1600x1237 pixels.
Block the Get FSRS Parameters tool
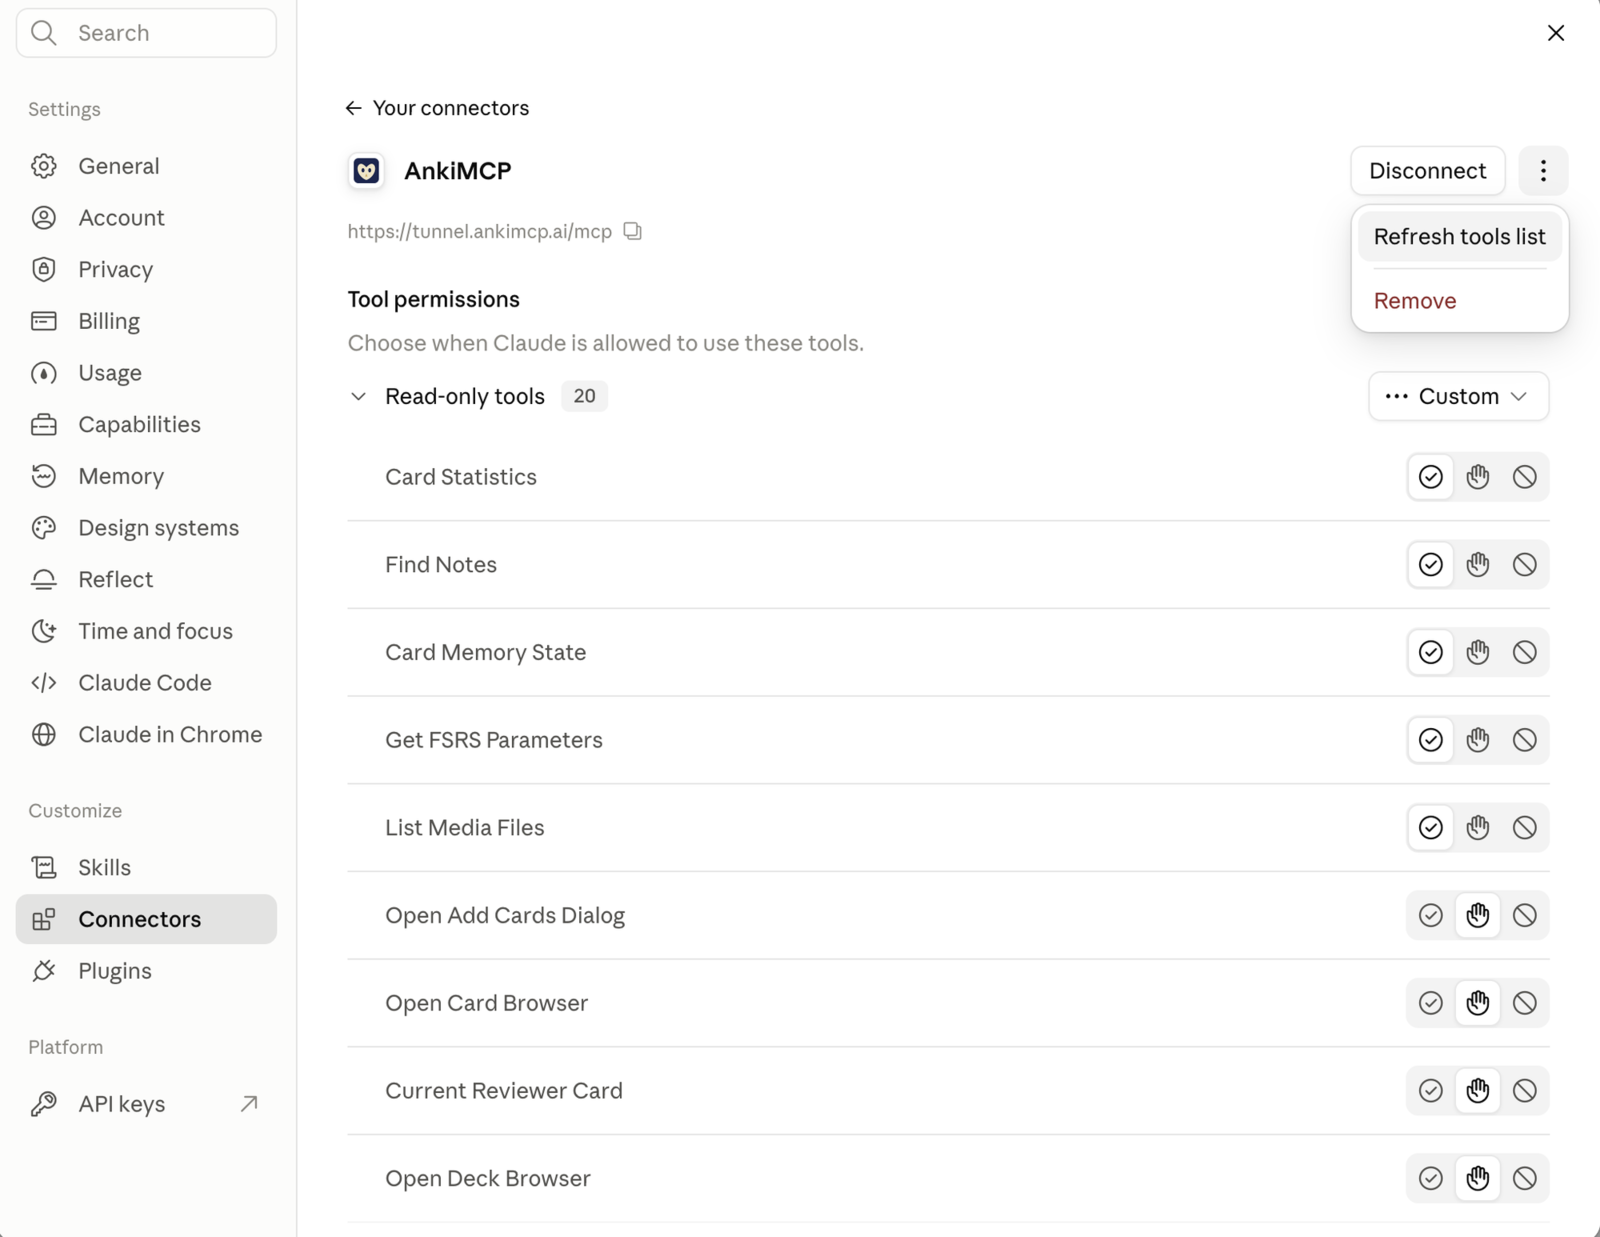tap(1524, 740)
